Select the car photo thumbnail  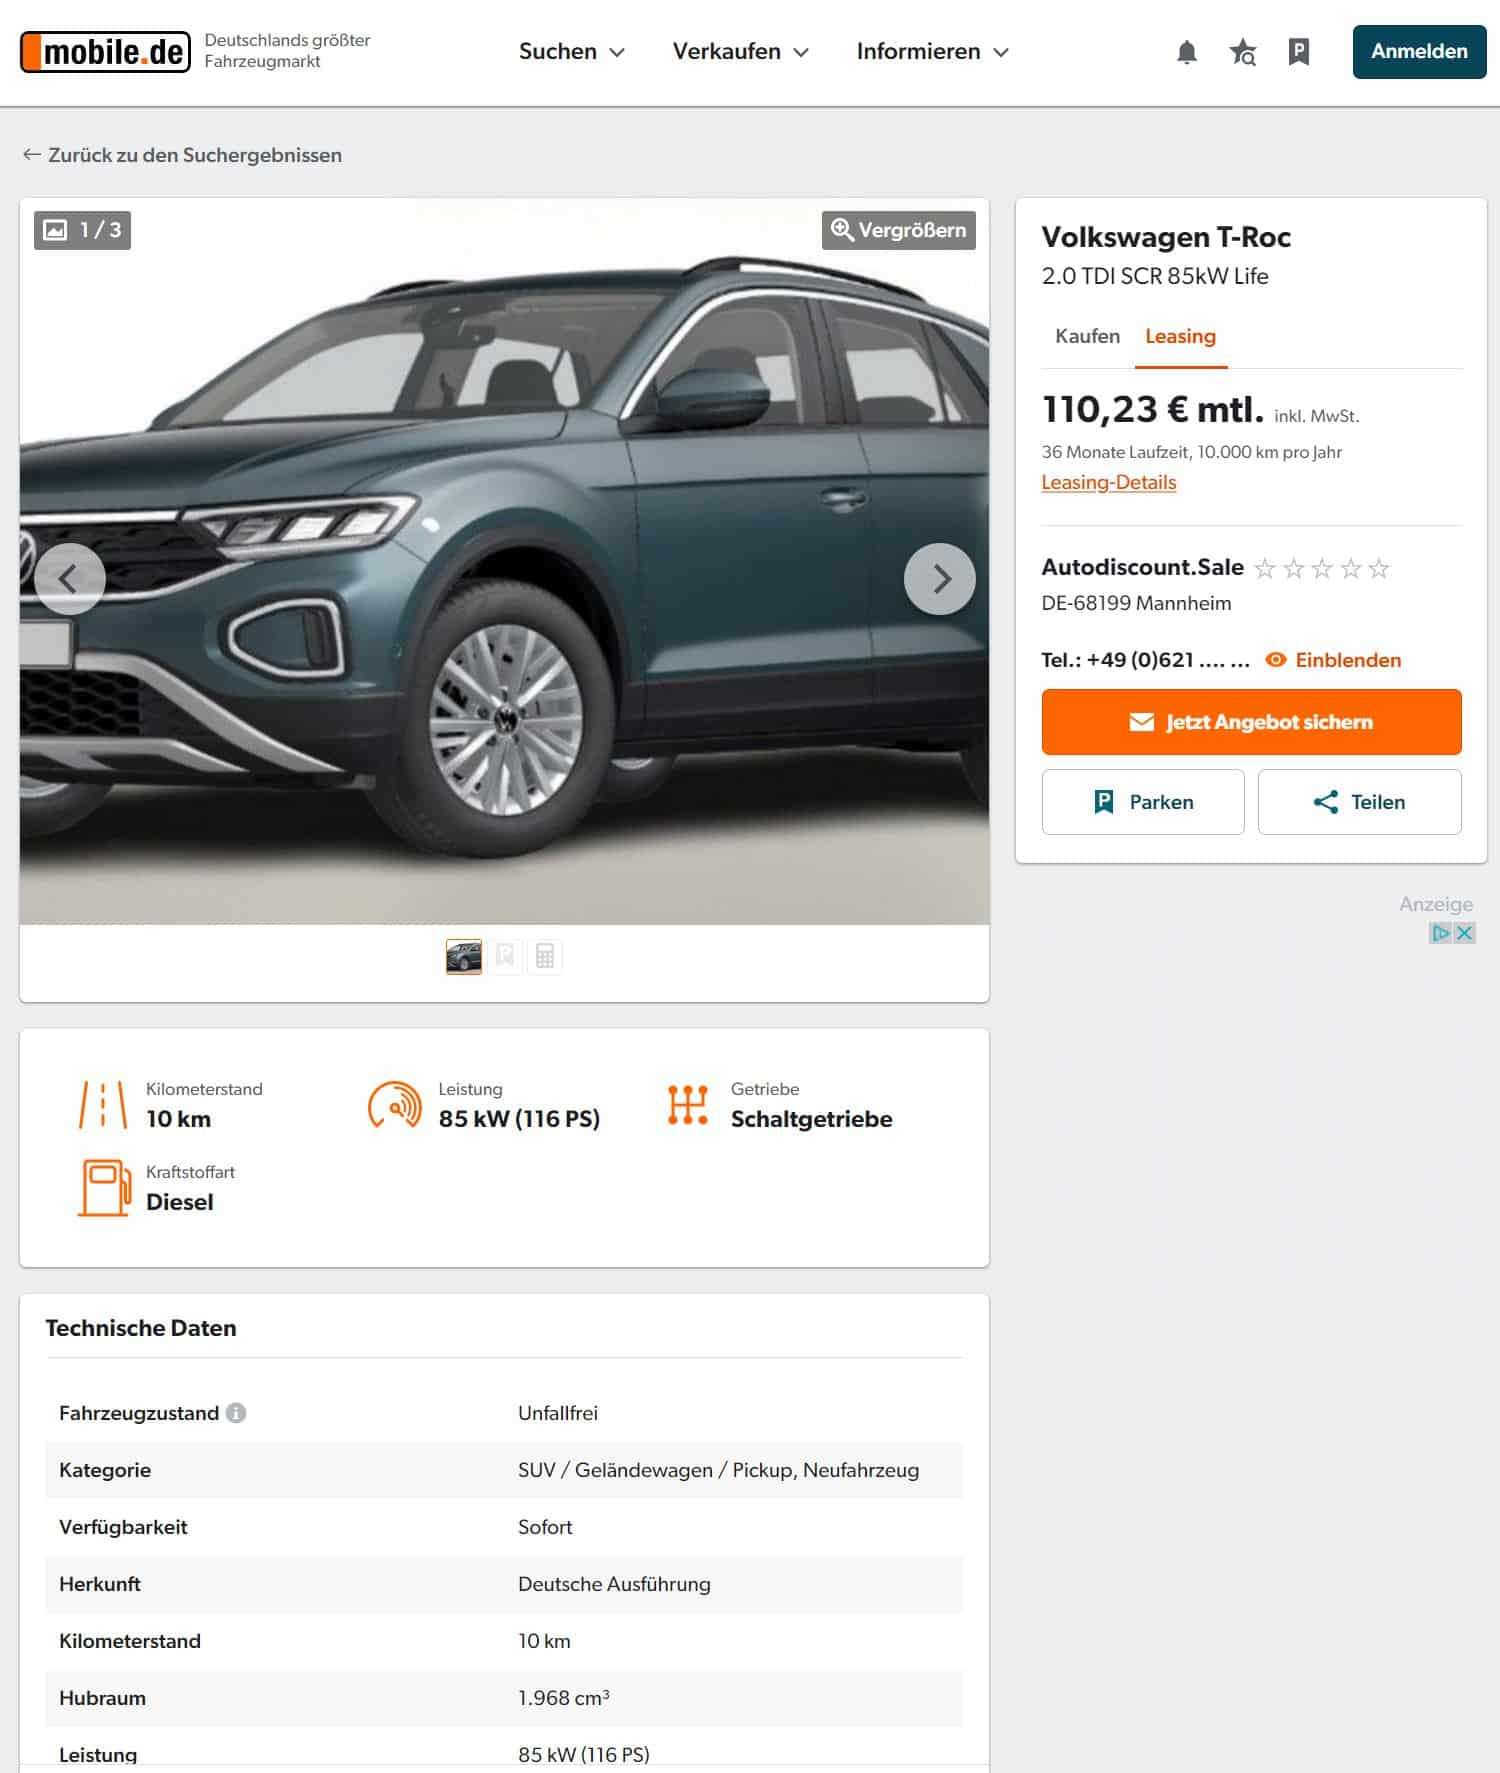(x=464, y=957)
